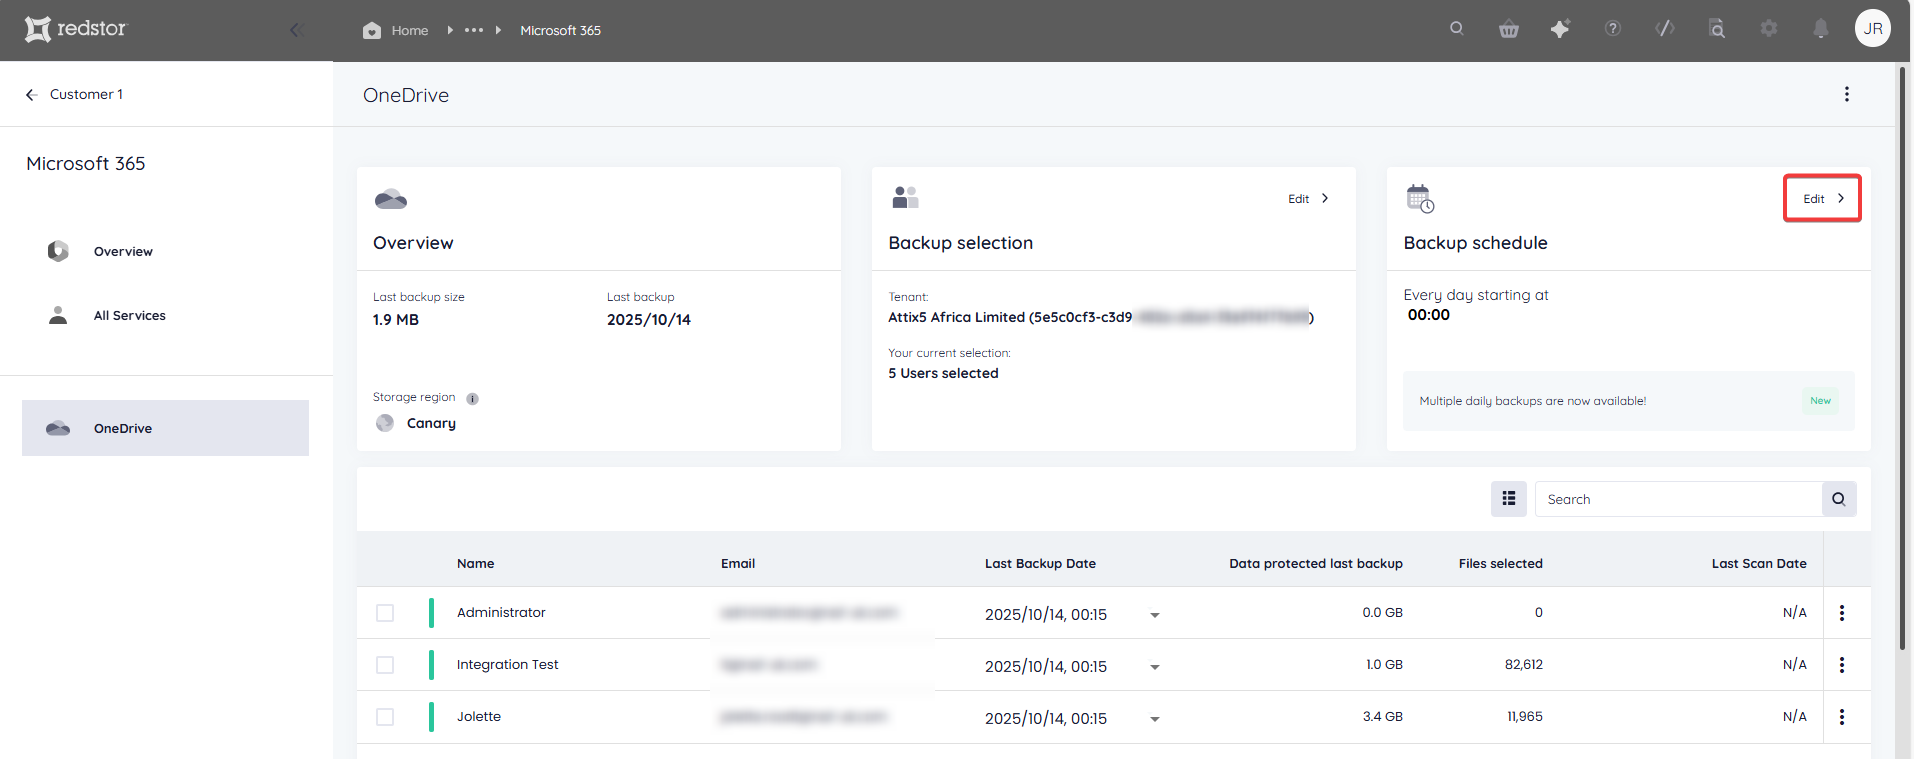Open the help question mark icon
Viewport: 1914px width, 759px height.
[1612, 29]
